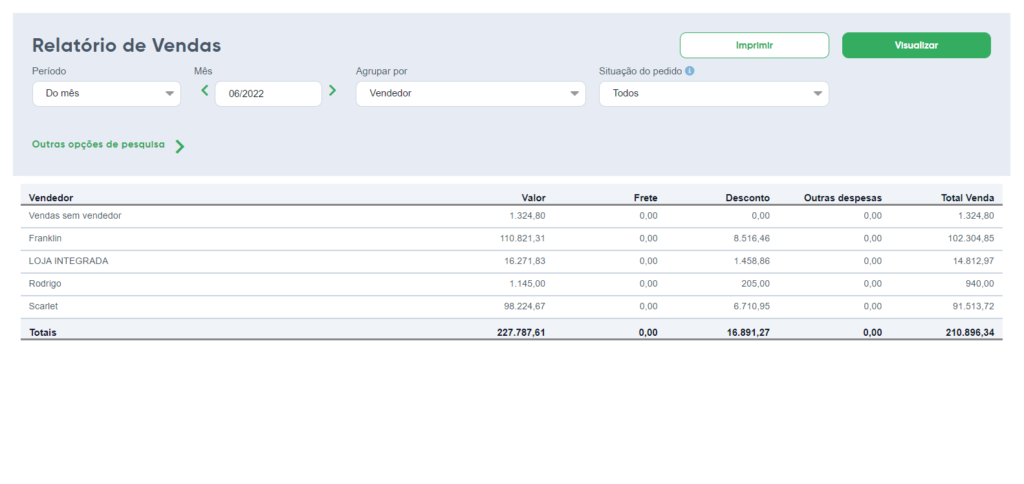Click the Valor column header

pyautogui.click(x=534, y=197)
